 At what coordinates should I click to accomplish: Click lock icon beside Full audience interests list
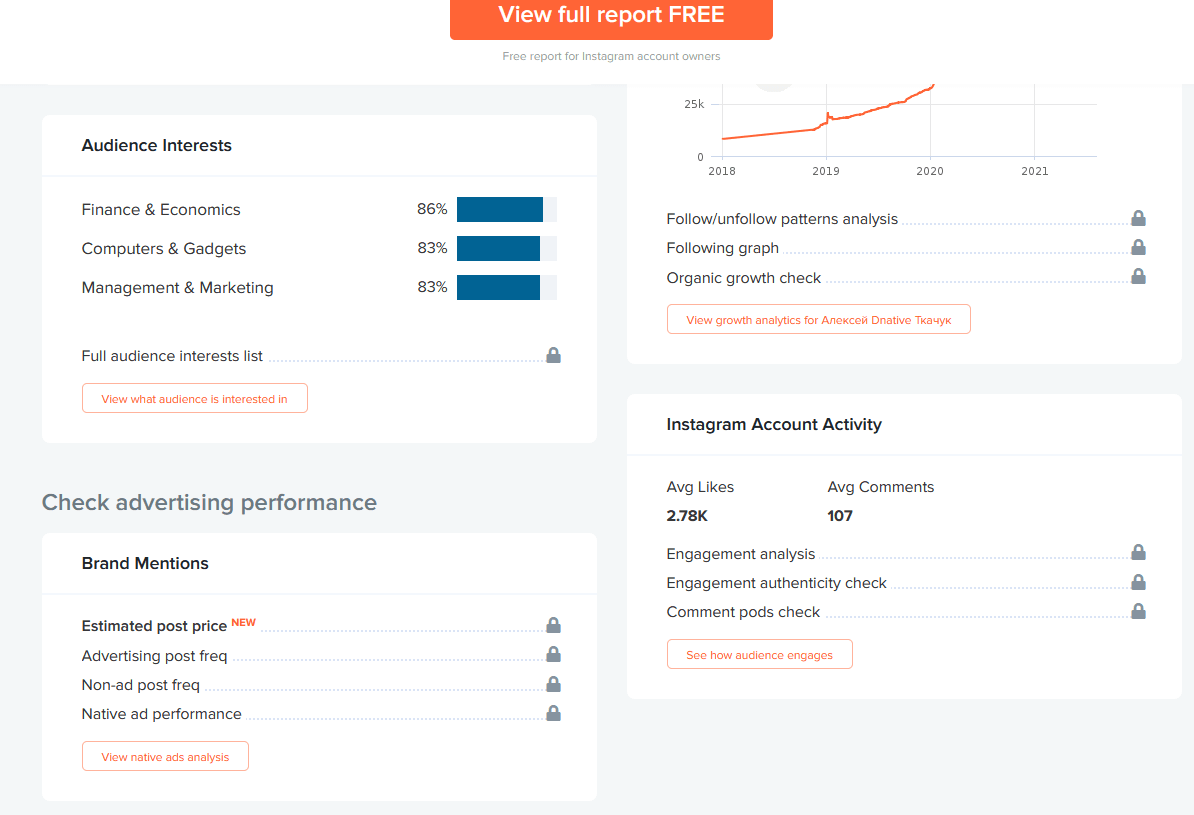[x=554, y=355]
